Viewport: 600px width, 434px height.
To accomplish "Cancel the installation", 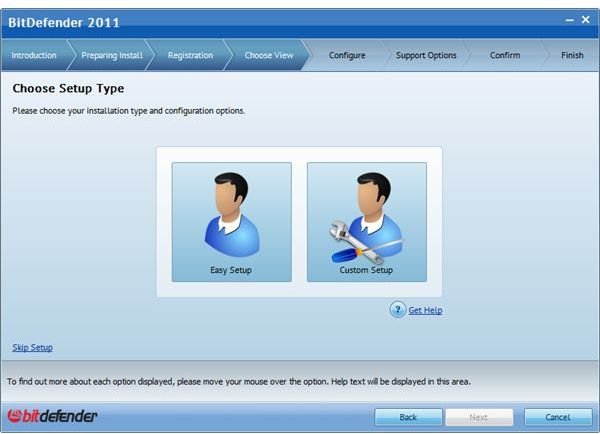I will 558,417.
